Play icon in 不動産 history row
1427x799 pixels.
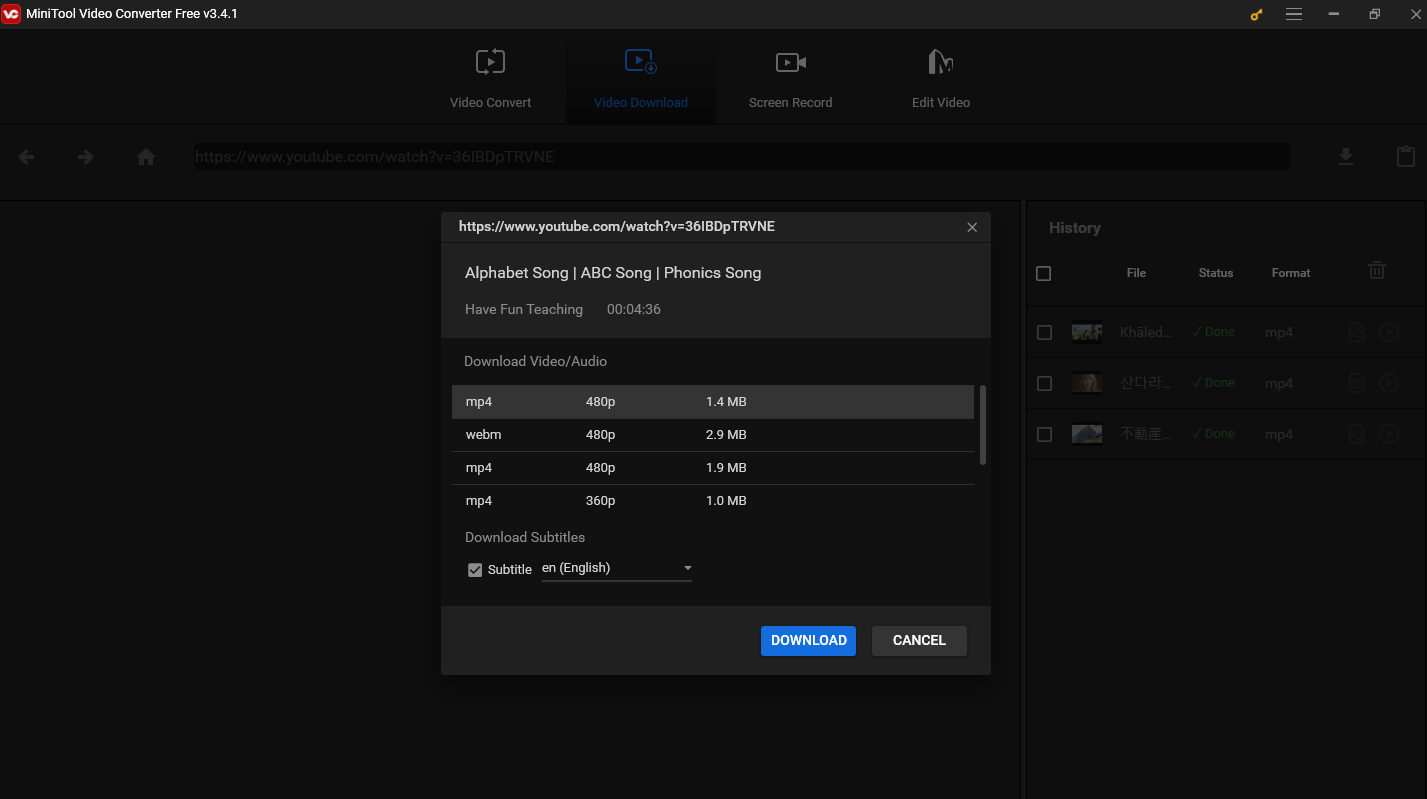tap(1388, 434)
